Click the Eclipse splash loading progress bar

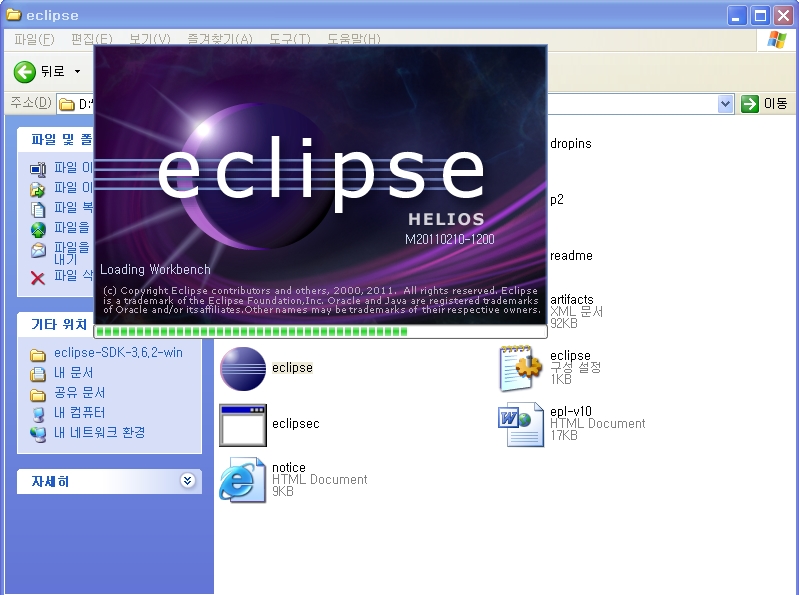tap(321, 332)
